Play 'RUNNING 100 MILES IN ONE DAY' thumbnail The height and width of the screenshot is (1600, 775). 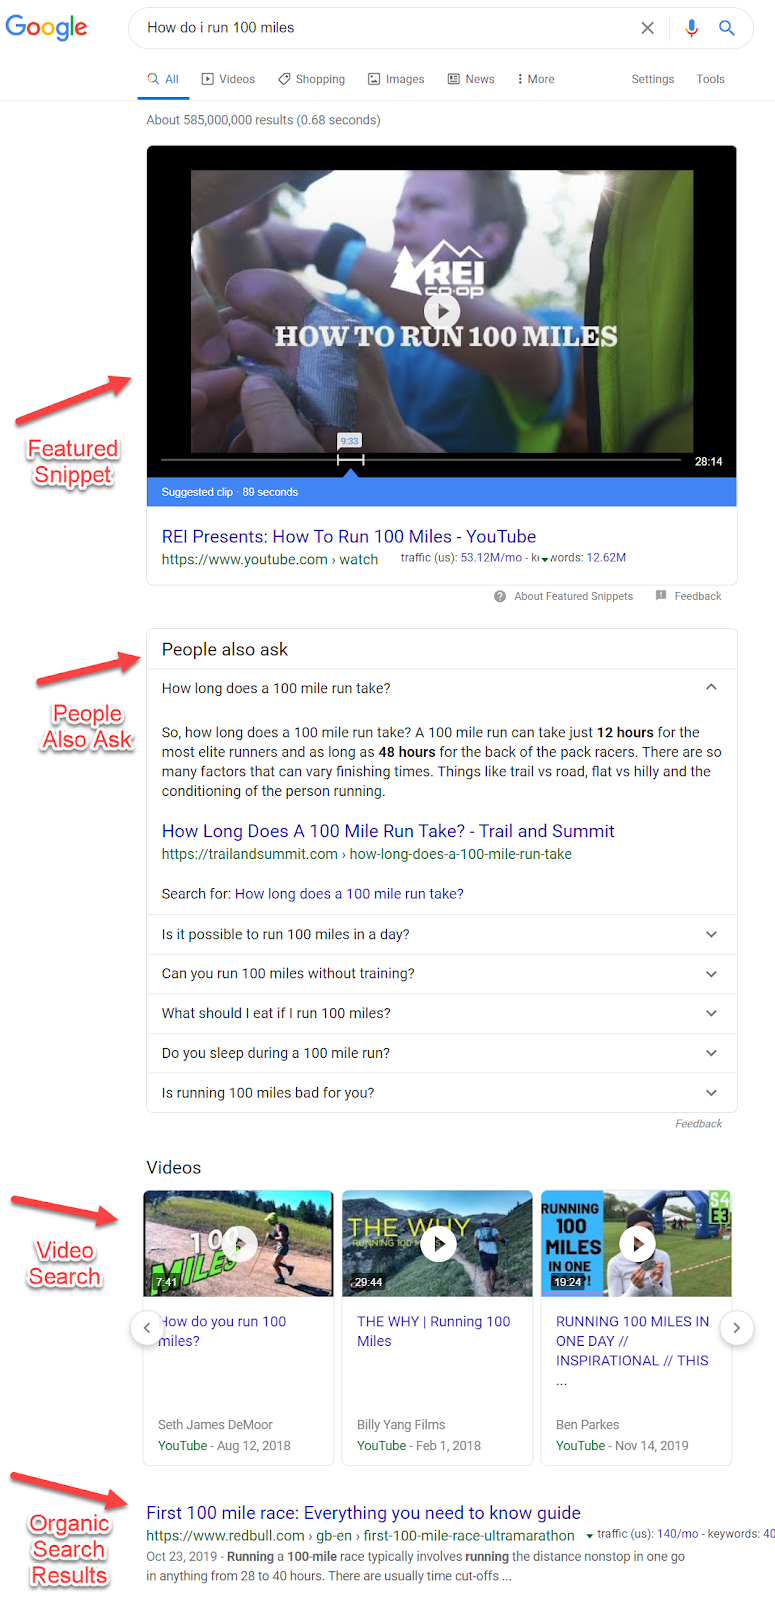click(x=636, y=1243)
